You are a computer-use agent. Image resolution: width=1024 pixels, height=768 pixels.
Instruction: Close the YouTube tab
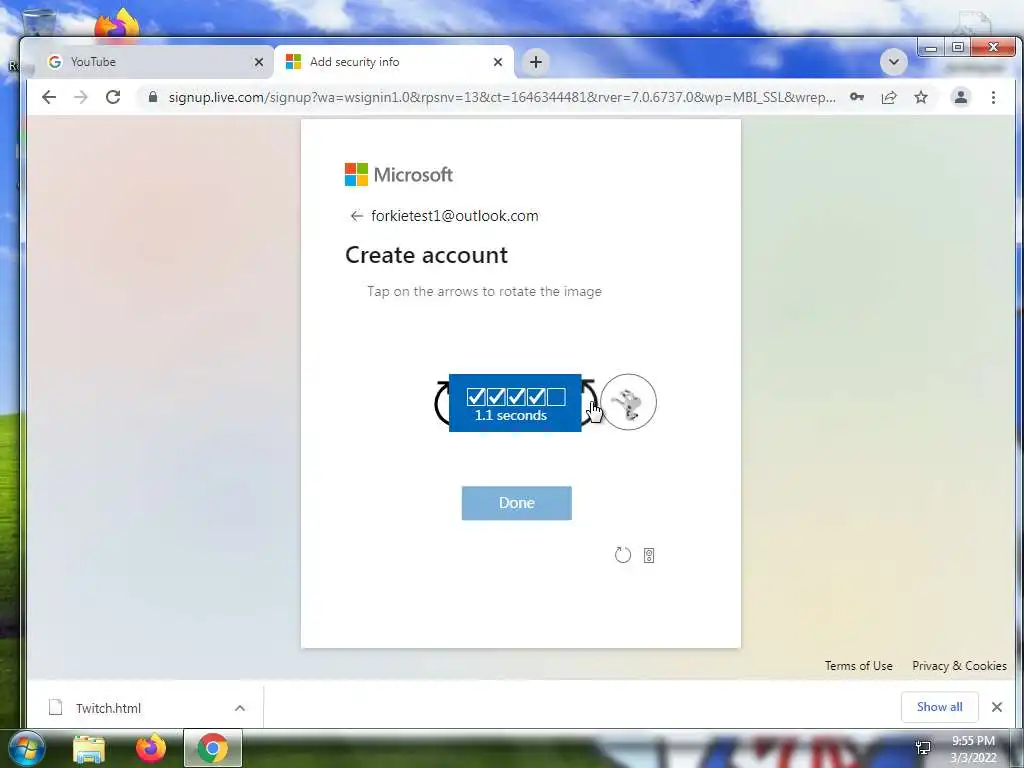(x=259, y=62)
